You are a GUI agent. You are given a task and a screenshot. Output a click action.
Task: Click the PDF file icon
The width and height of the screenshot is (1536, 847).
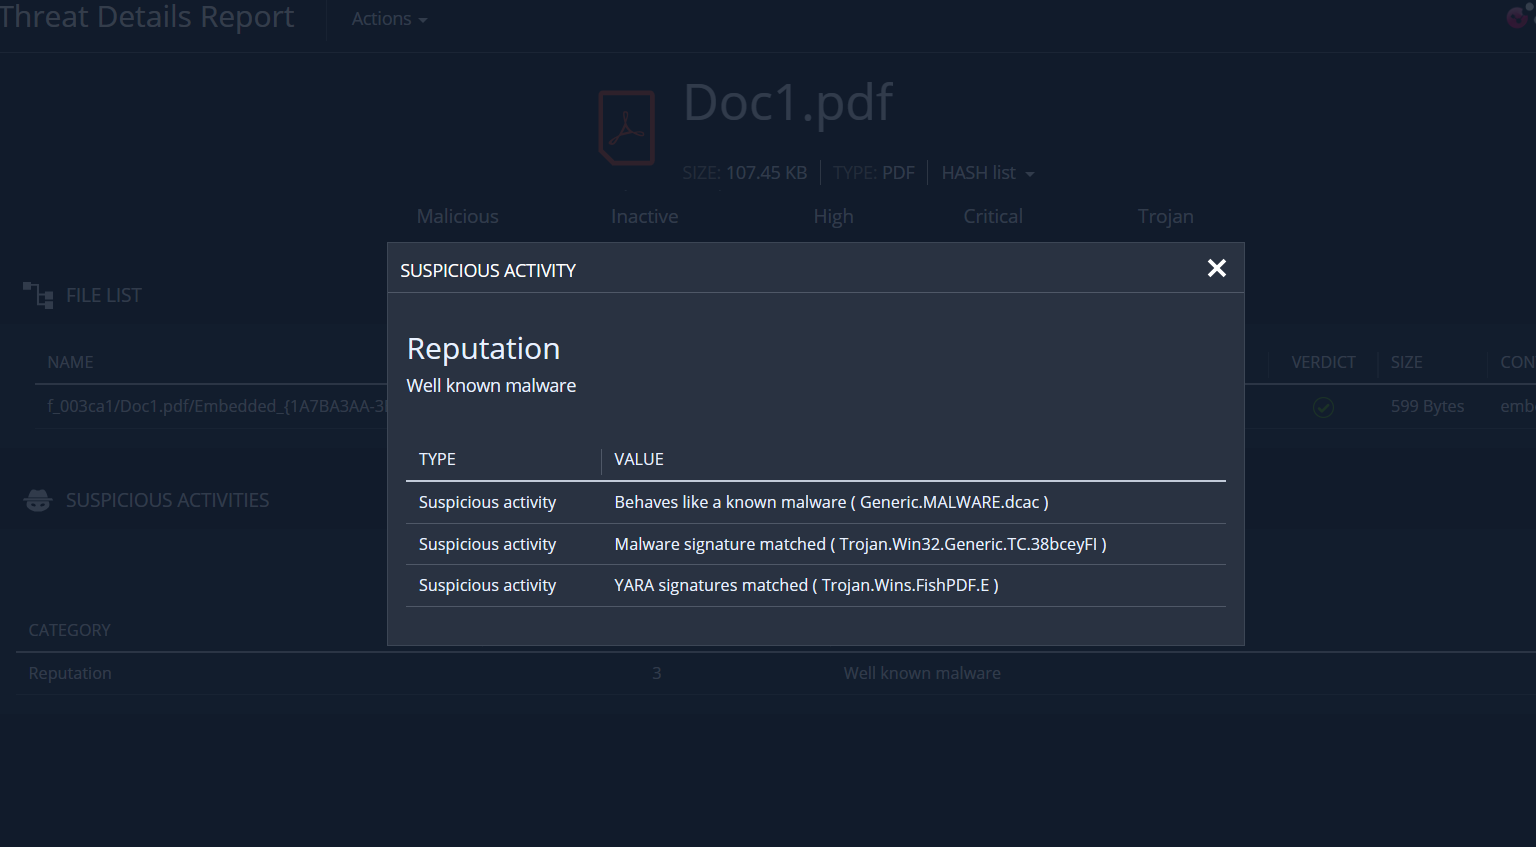626,128
